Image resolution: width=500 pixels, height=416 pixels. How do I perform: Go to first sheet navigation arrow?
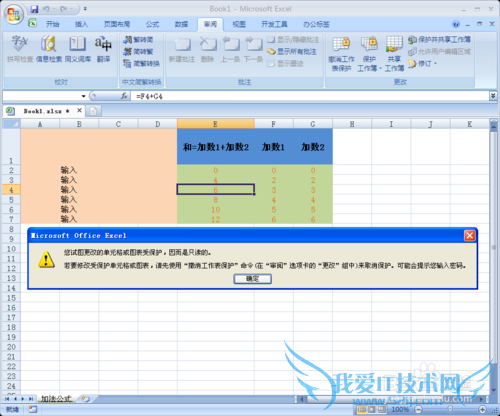7,399
